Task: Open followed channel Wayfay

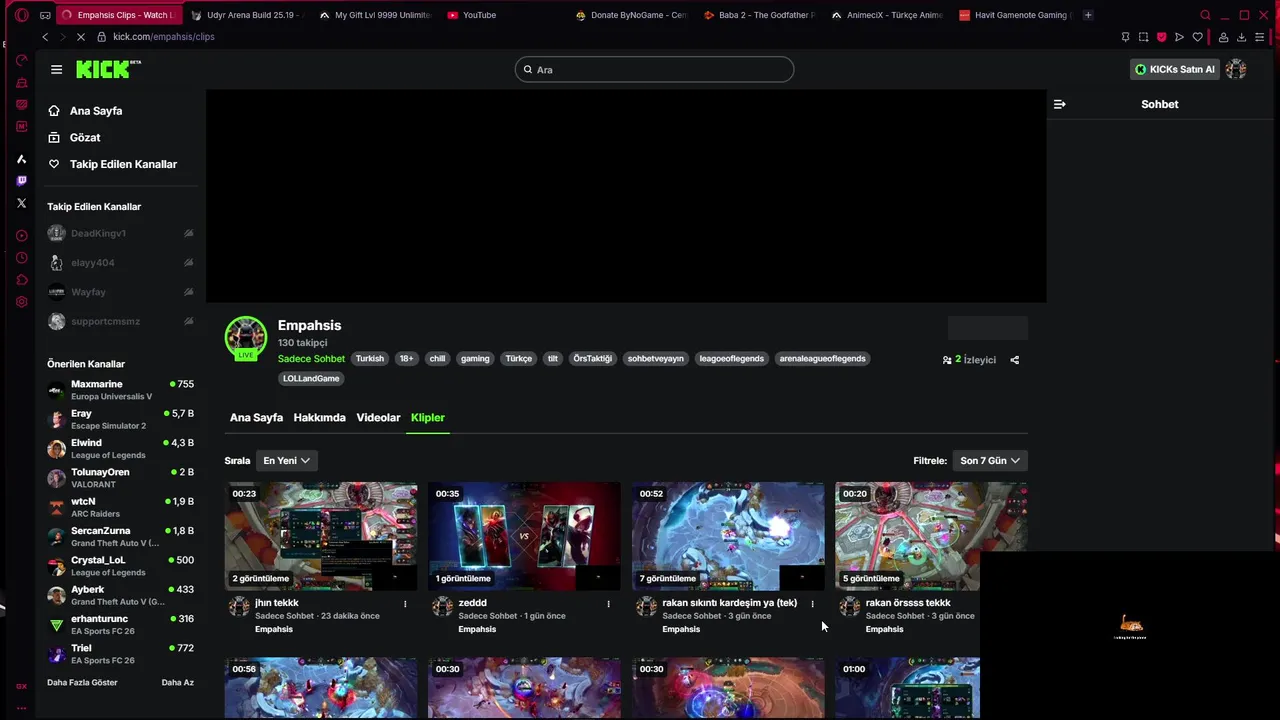Action: 121,292
